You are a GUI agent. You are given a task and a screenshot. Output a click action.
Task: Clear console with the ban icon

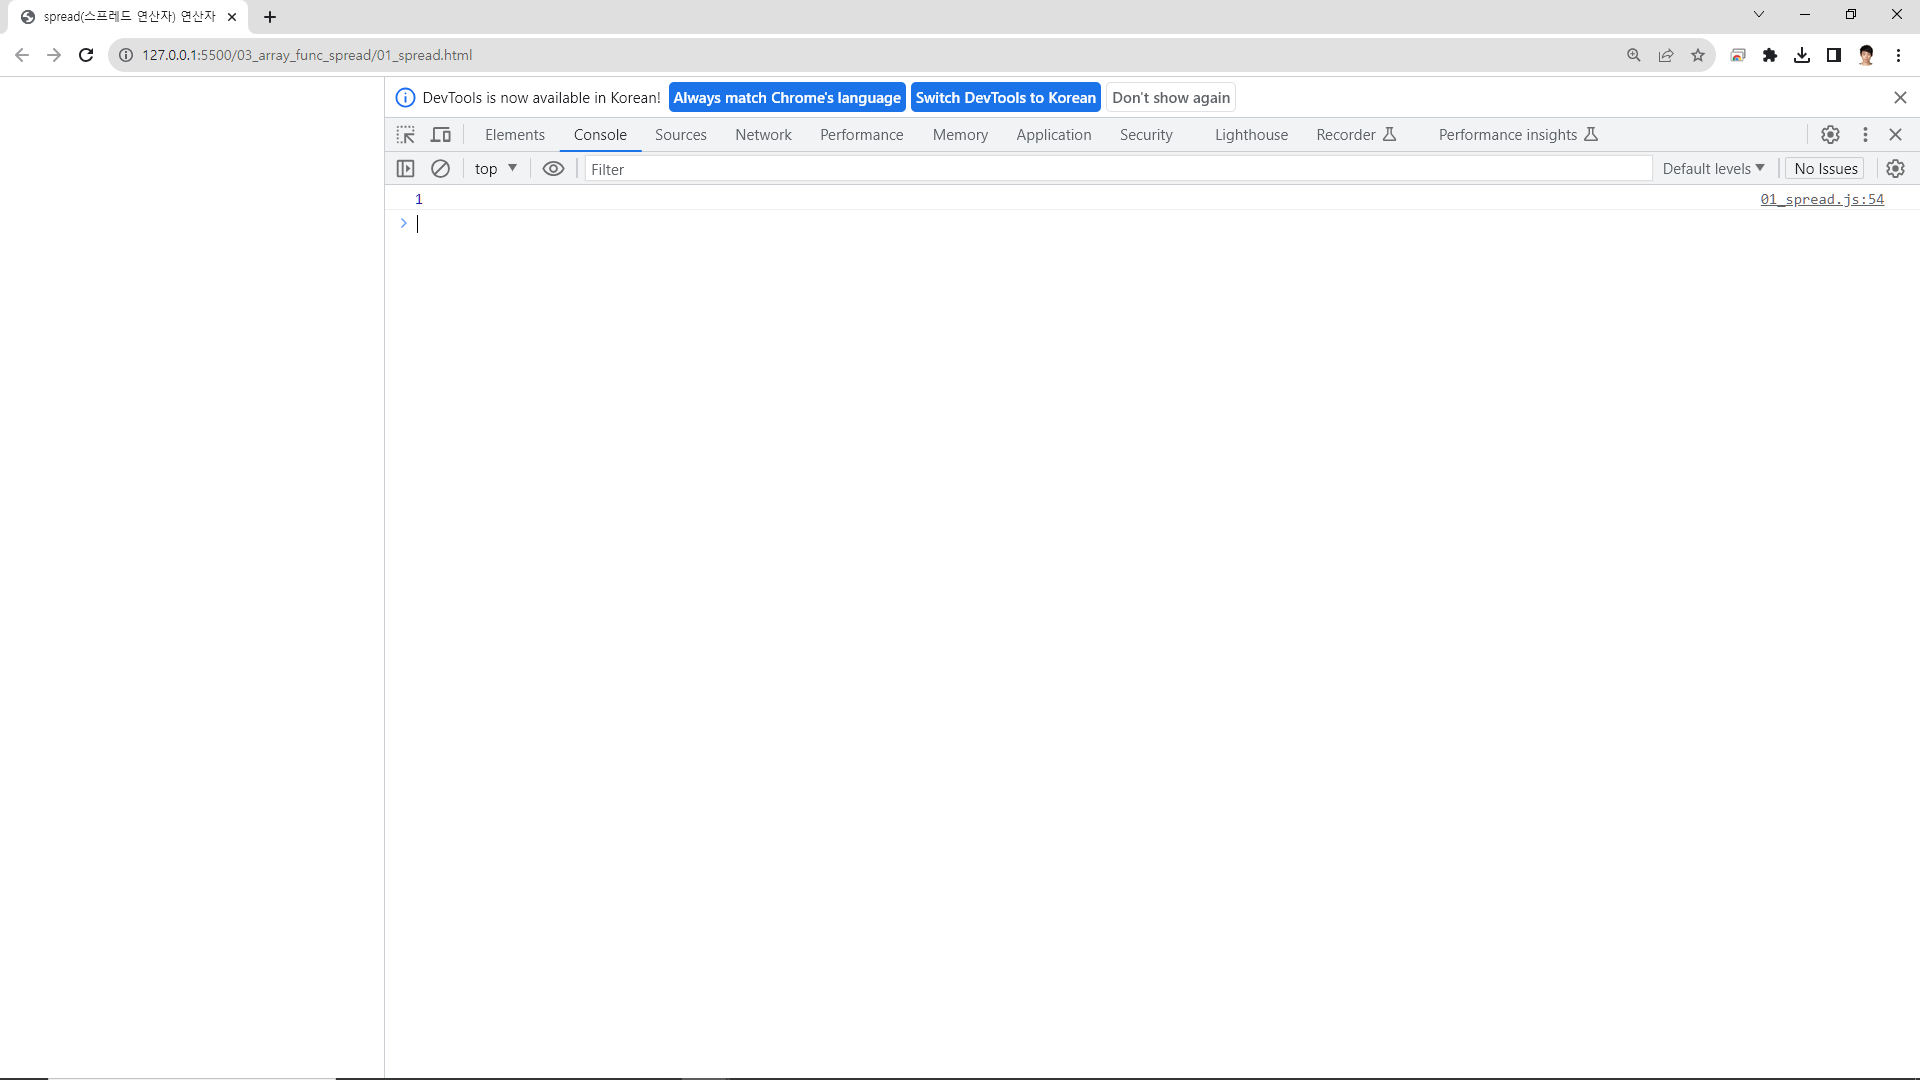(440, 169)
